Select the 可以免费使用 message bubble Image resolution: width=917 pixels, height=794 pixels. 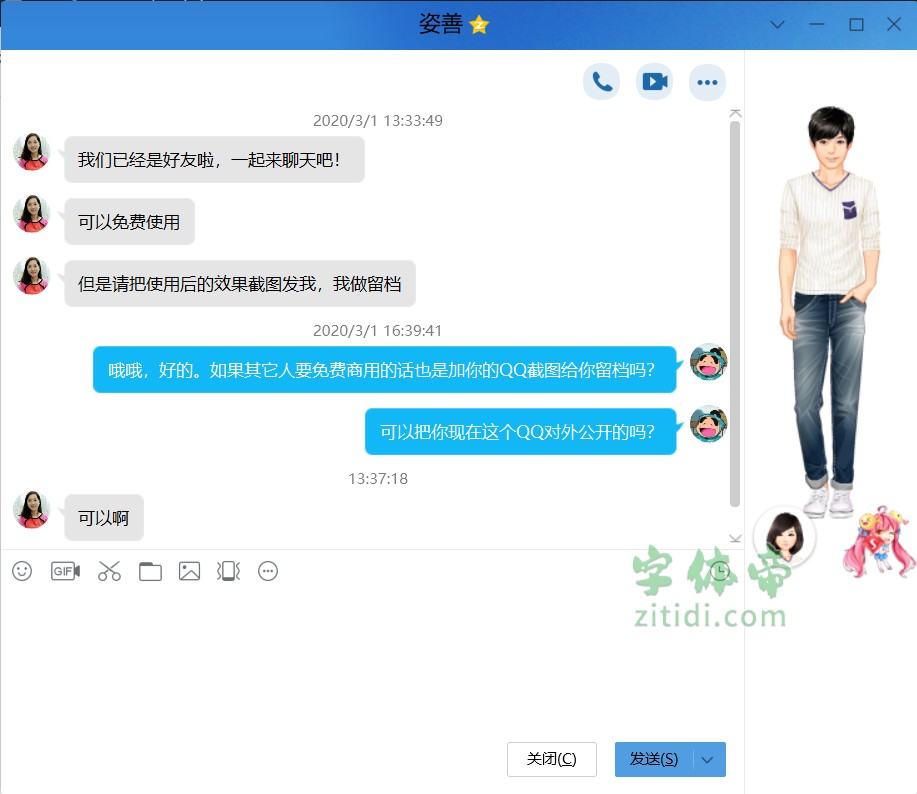[x=129, y=222]
